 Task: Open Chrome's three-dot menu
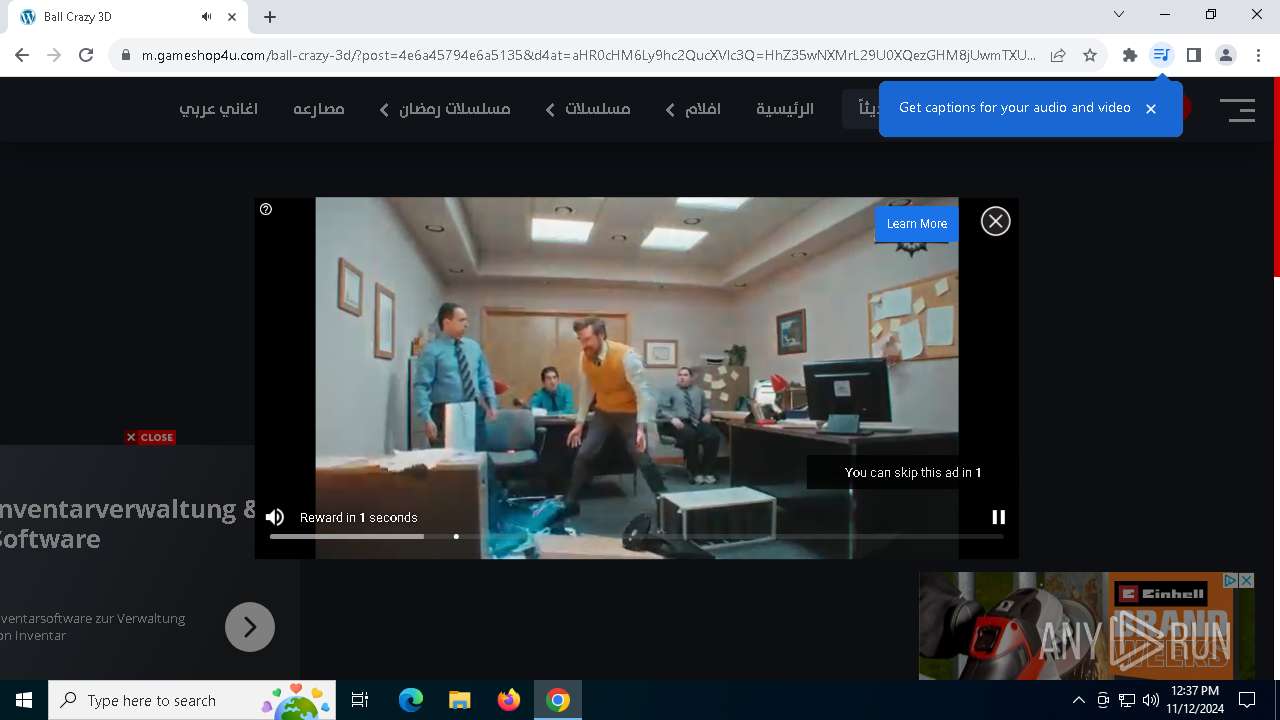point(1258,55)
